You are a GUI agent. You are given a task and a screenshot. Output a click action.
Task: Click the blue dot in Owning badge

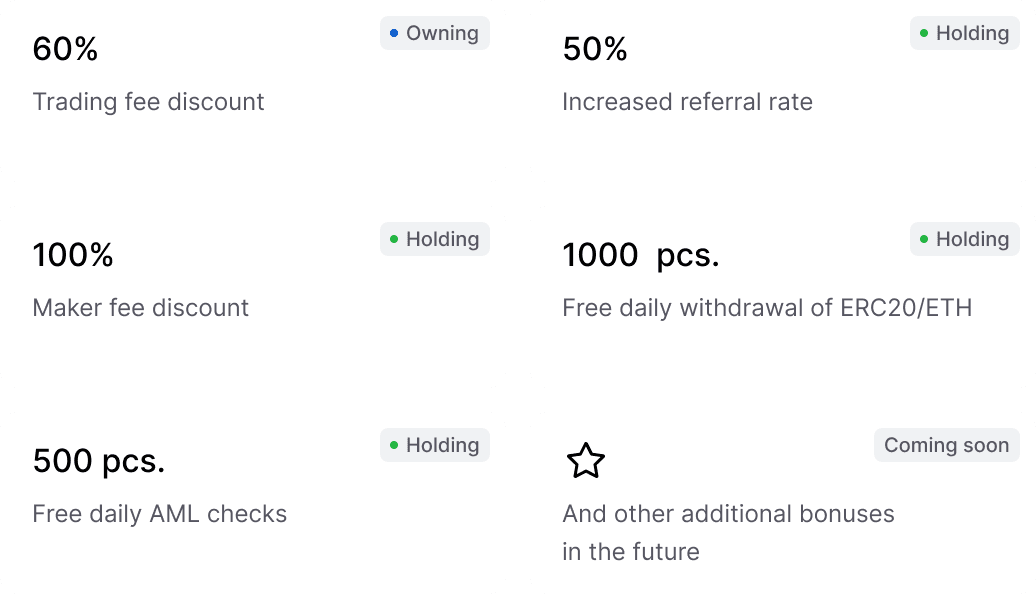click(x=394, y=33)
